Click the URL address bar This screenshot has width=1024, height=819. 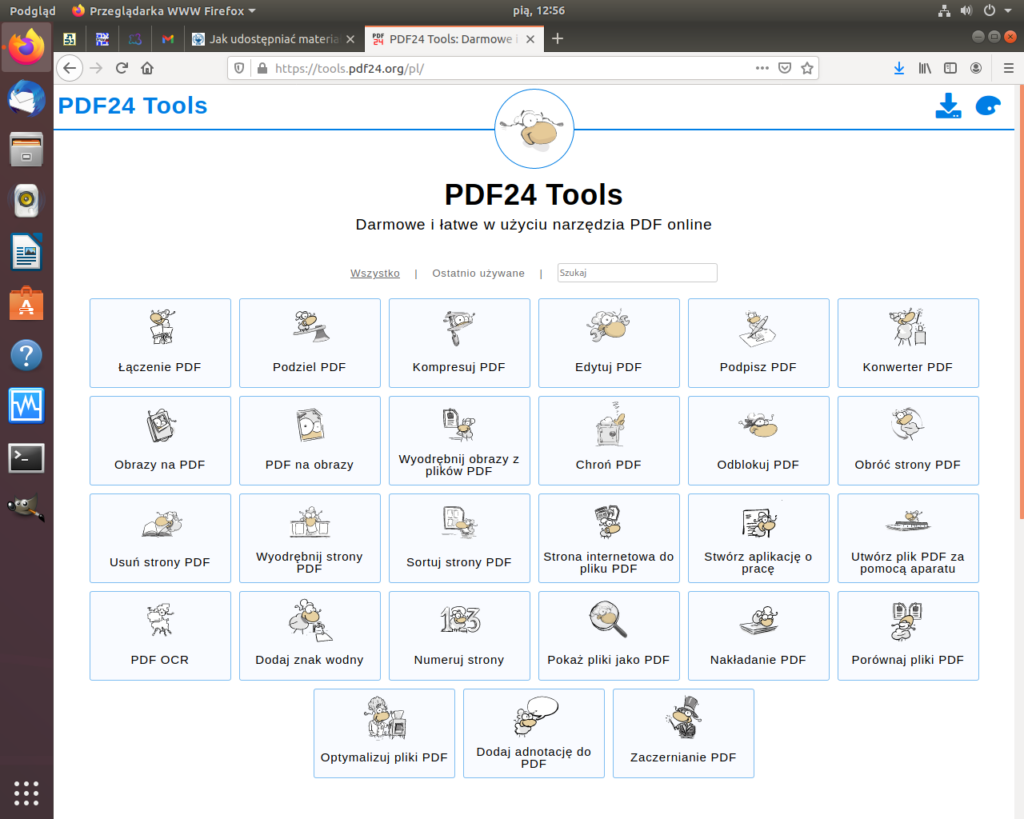pyautogui.click(x=509, y=69)
